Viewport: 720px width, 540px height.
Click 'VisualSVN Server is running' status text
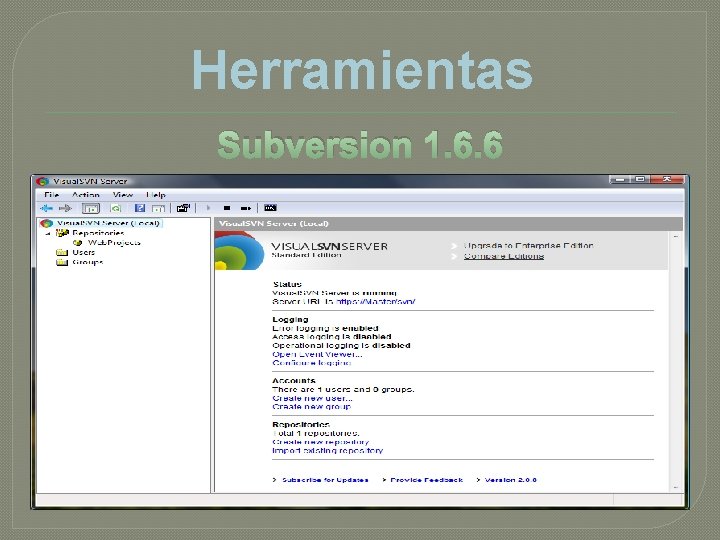click(x=334, y=293)
